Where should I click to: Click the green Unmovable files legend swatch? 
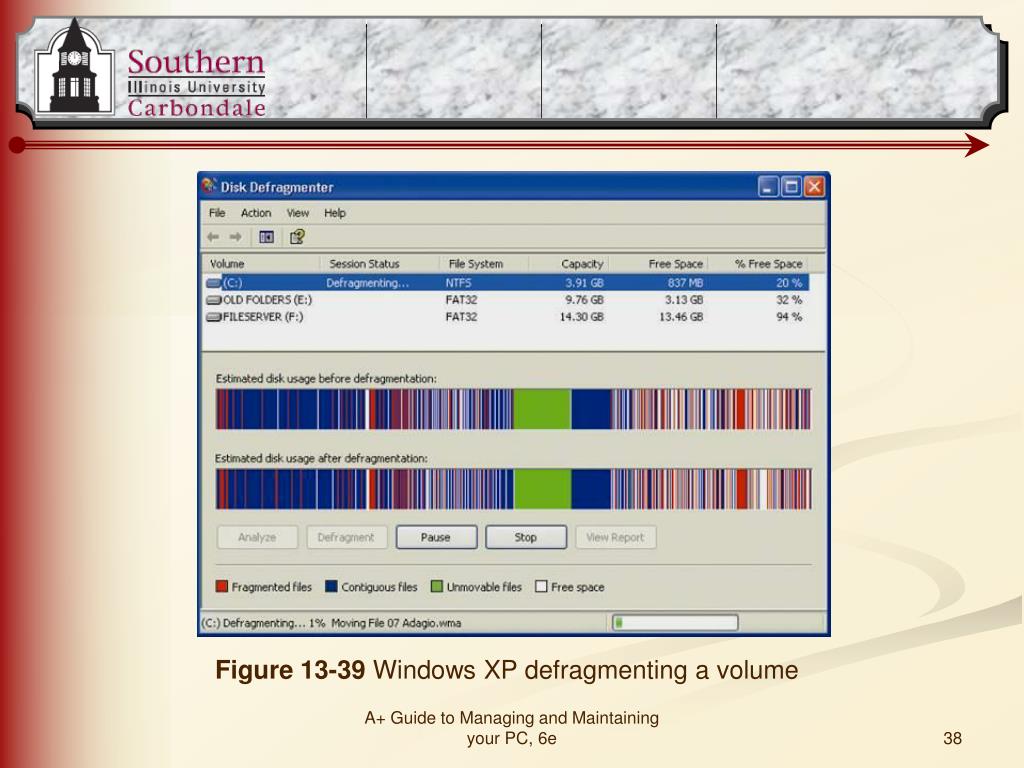(437, 586)
